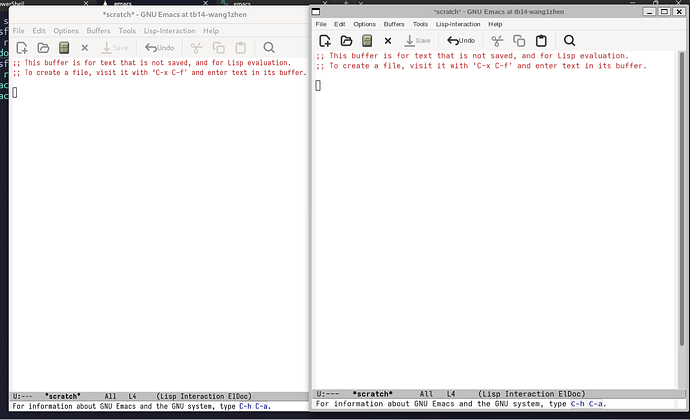
Task: Click U:--- status in left mode line
Action: click(22, 396)
